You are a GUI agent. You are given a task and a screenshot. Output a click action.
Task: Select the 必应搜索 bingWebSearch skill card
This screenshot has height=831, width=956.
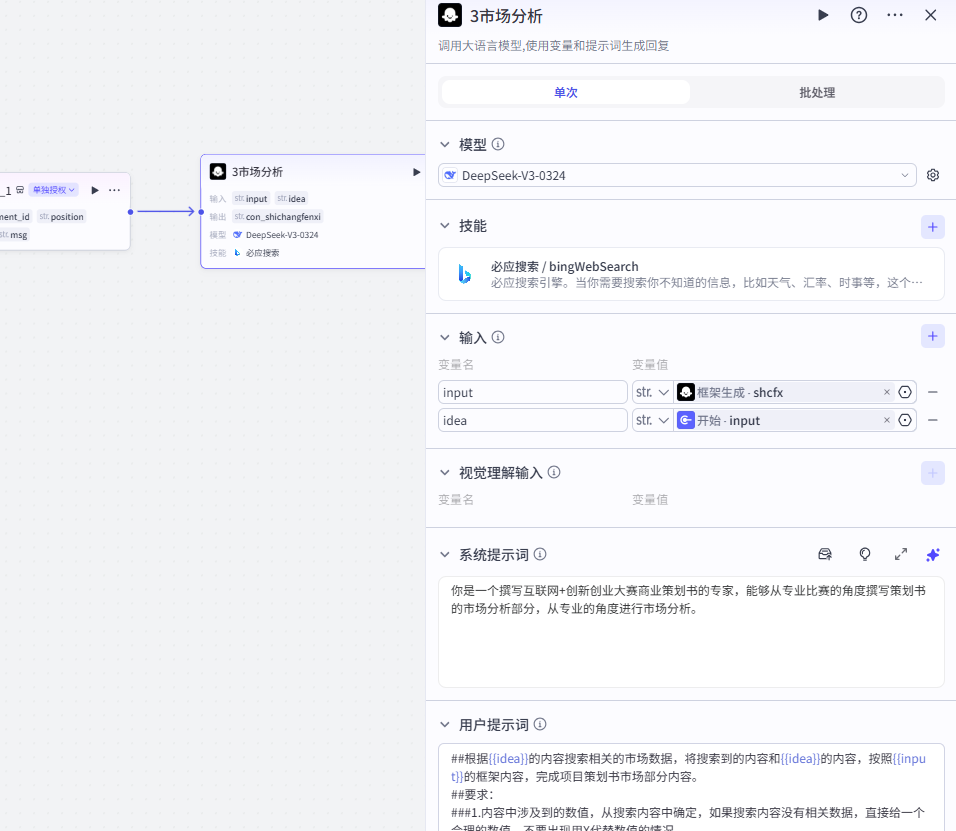click(x=691, y=274)
